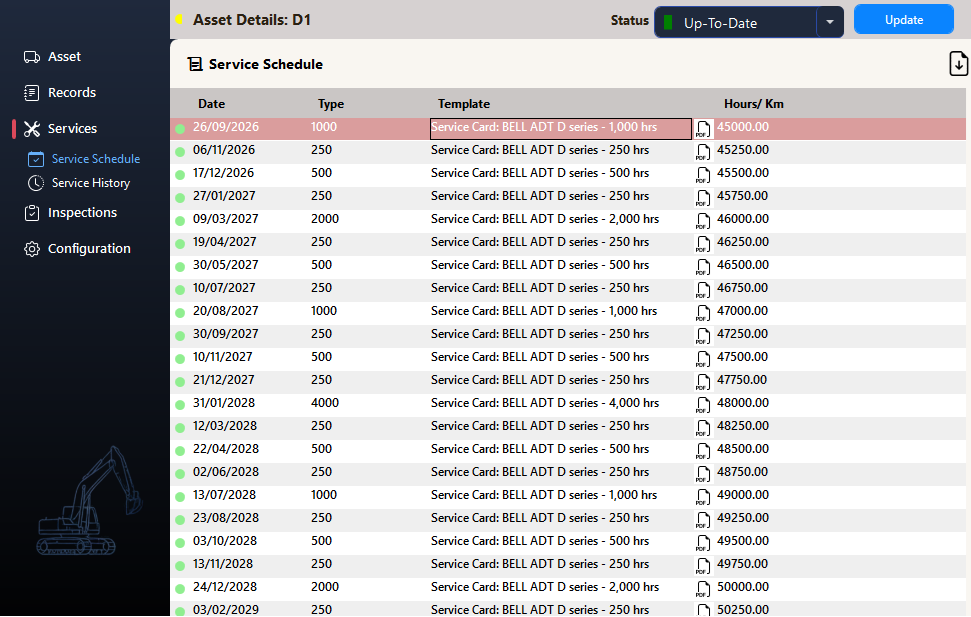This screenshot has width=971, height=617.
Task: Click green status dot for 06/11/2026 row
Action: click(x=180, y=152)
